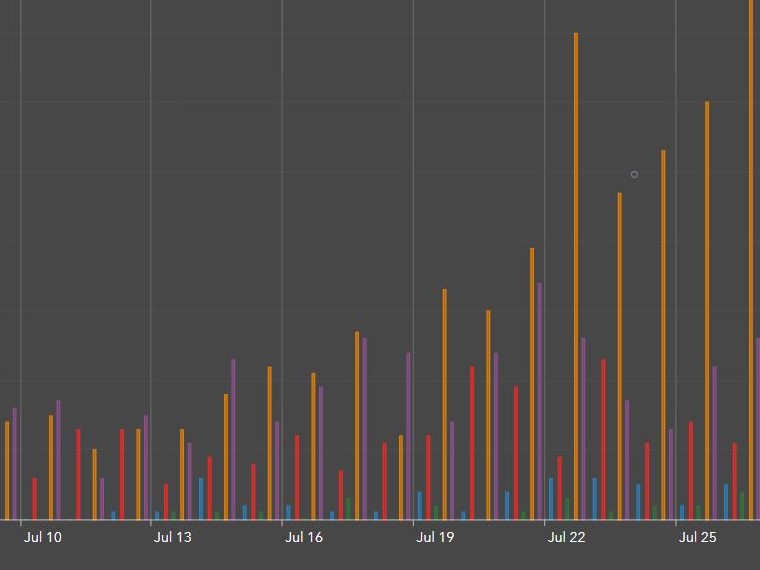Select the tall orange bar right of Jul 22

576,280
